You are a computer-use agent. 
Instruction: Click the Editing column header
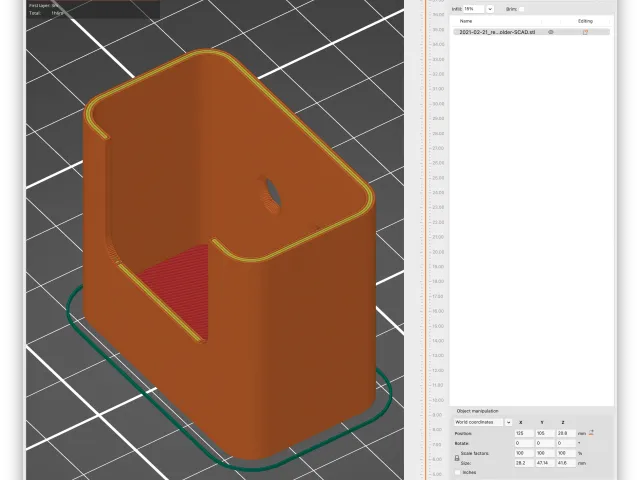click(x=585, y=21)
